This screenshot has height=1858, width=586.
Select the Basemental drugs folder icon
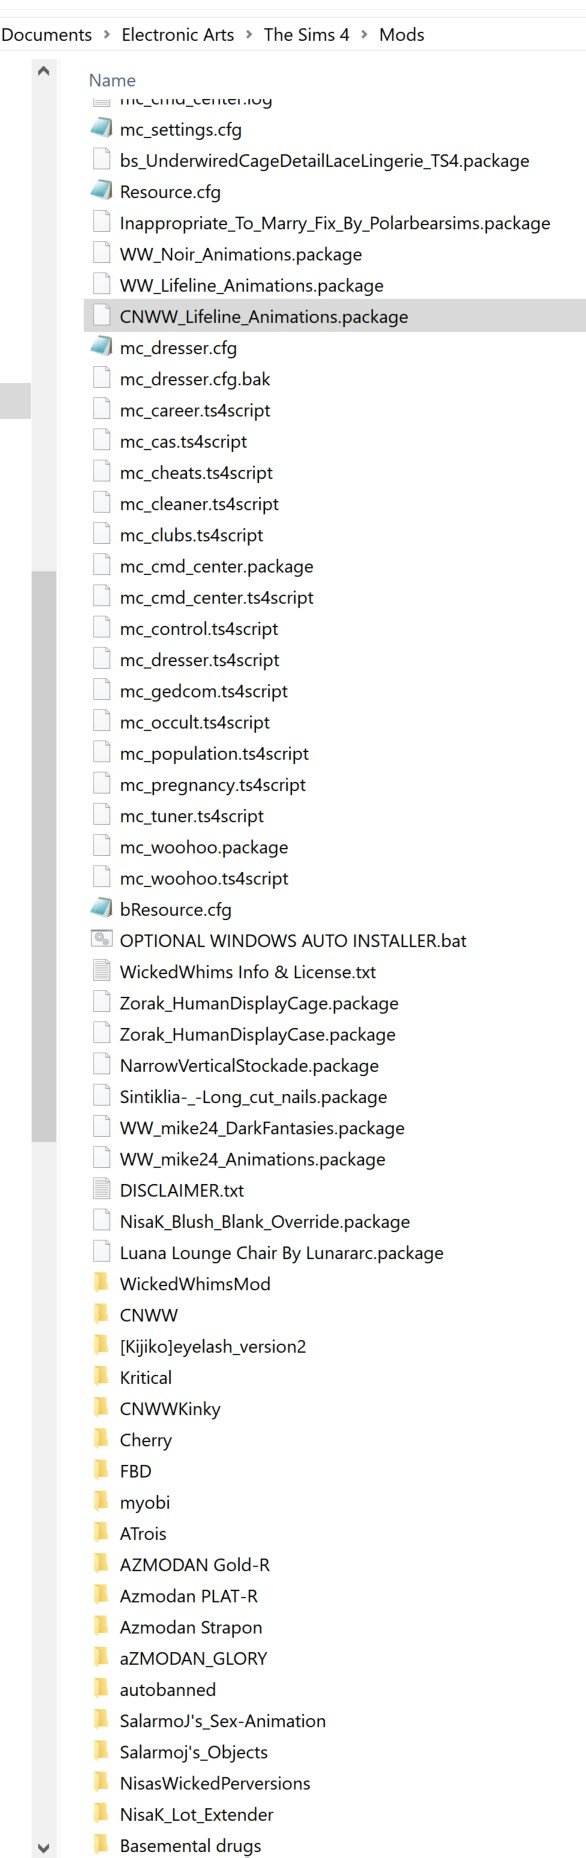coord(101,1845)
